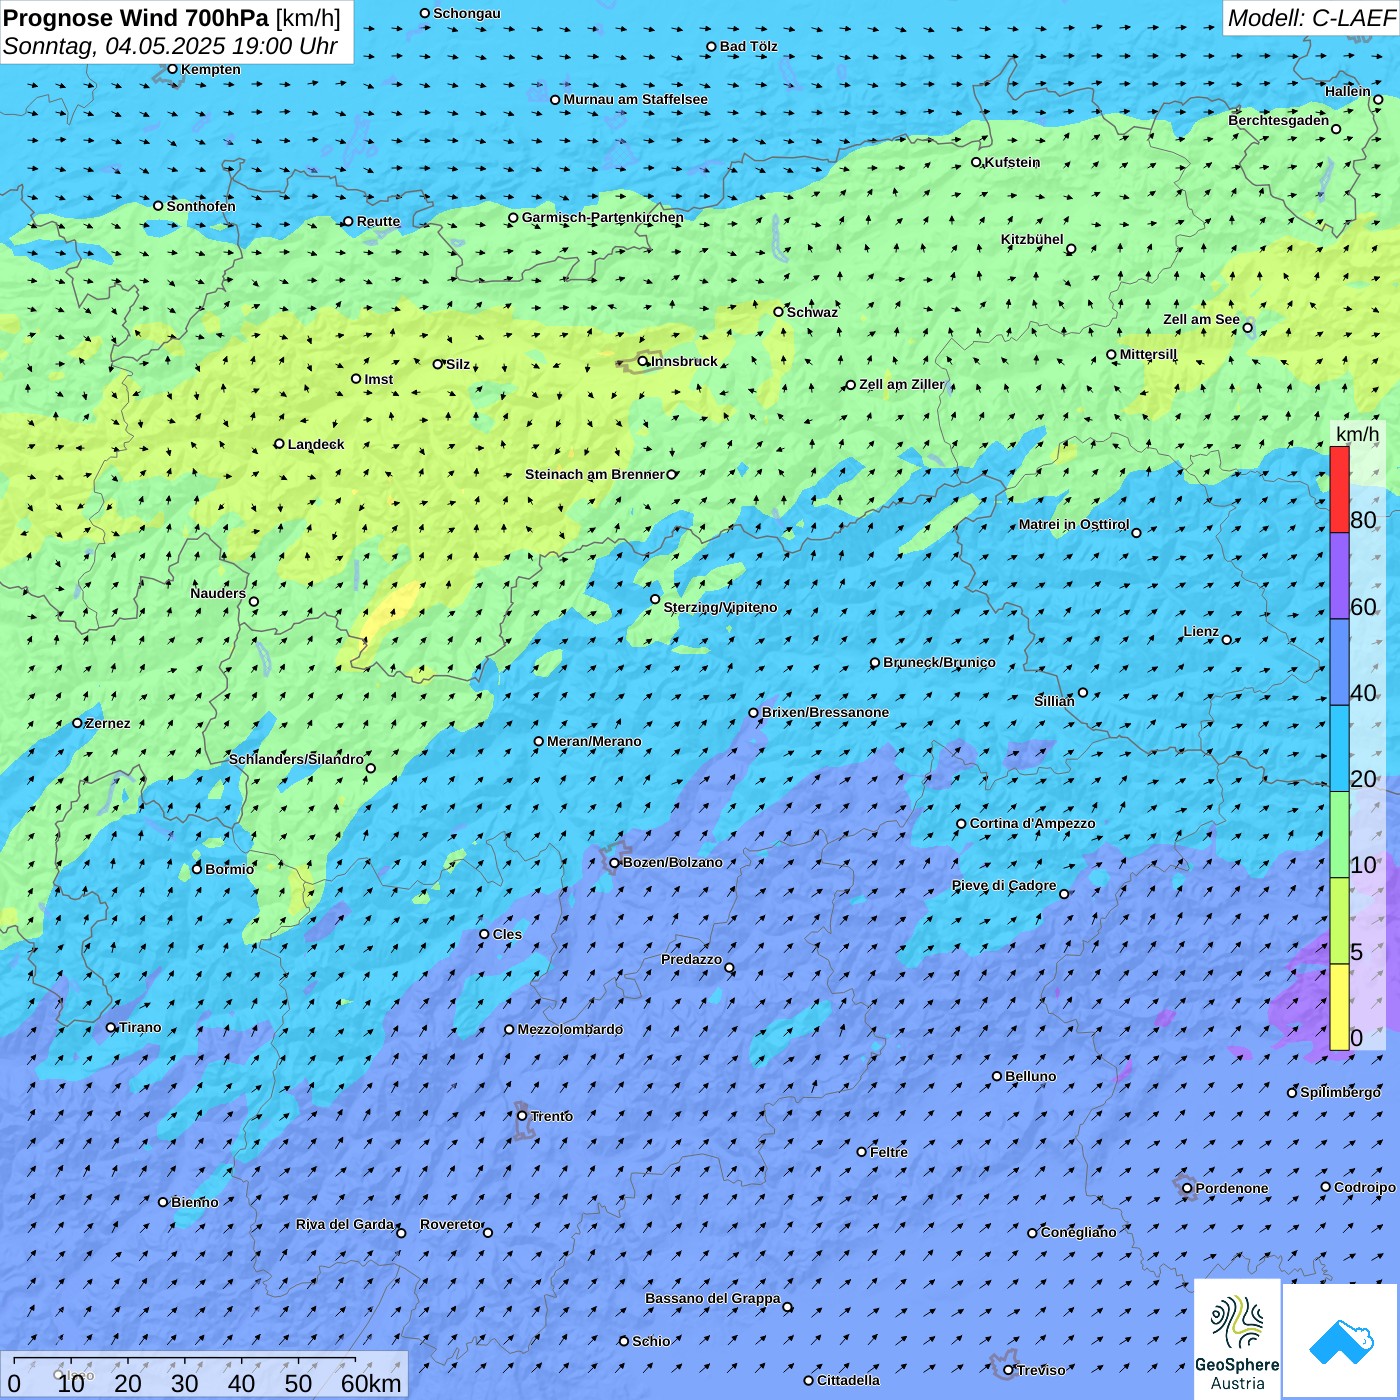Click the Hallein location dot
The image size is (1400, 1400).
[1378, 99]
